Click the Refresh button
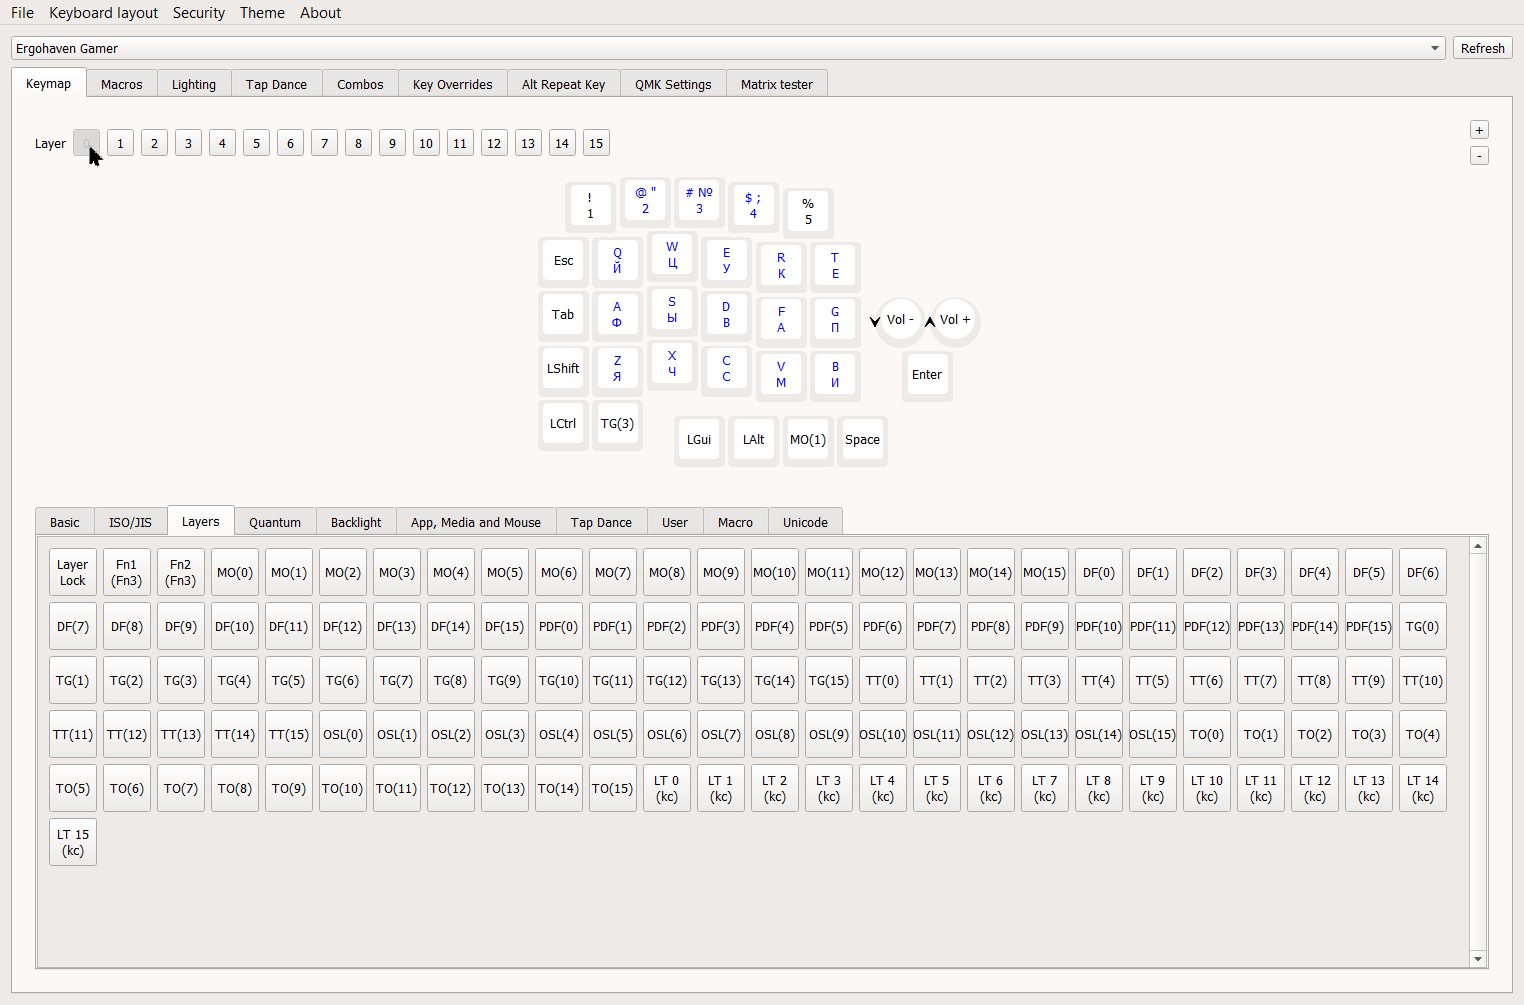 click(1482, 48)
